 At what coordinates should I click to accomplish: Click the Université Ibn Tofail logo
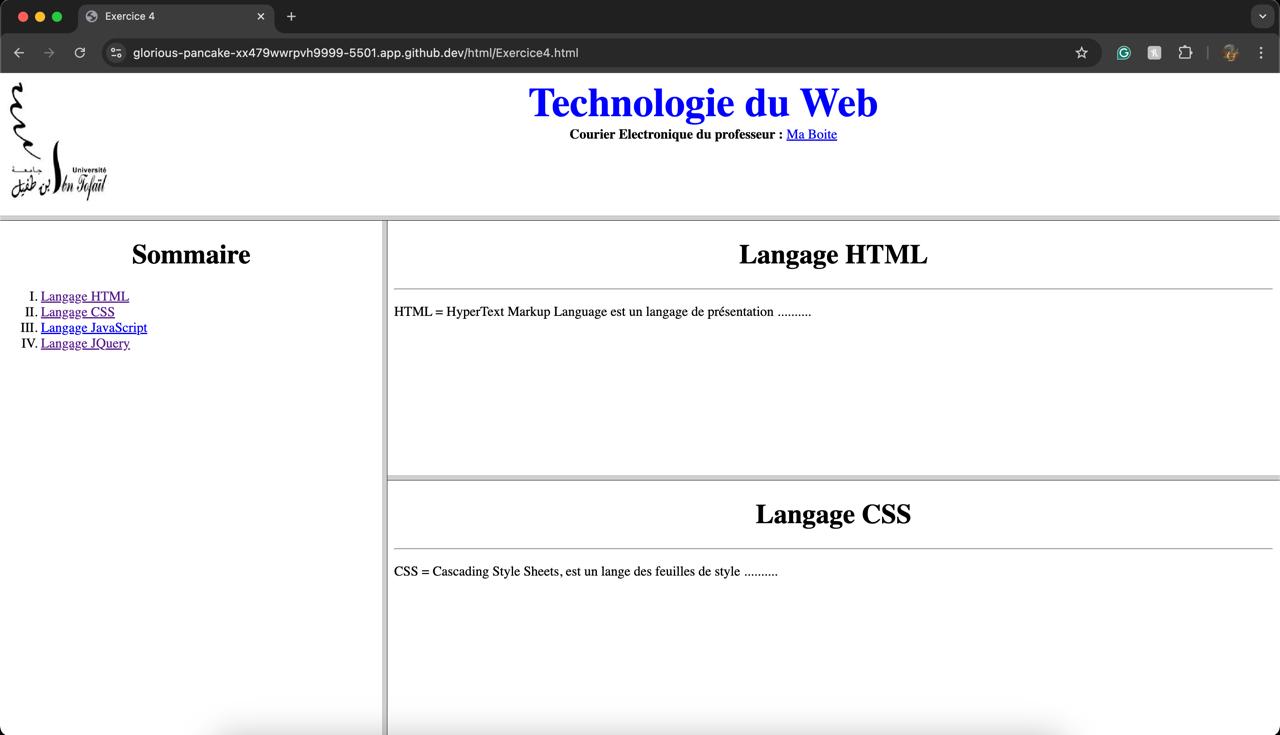coord(58,142)
